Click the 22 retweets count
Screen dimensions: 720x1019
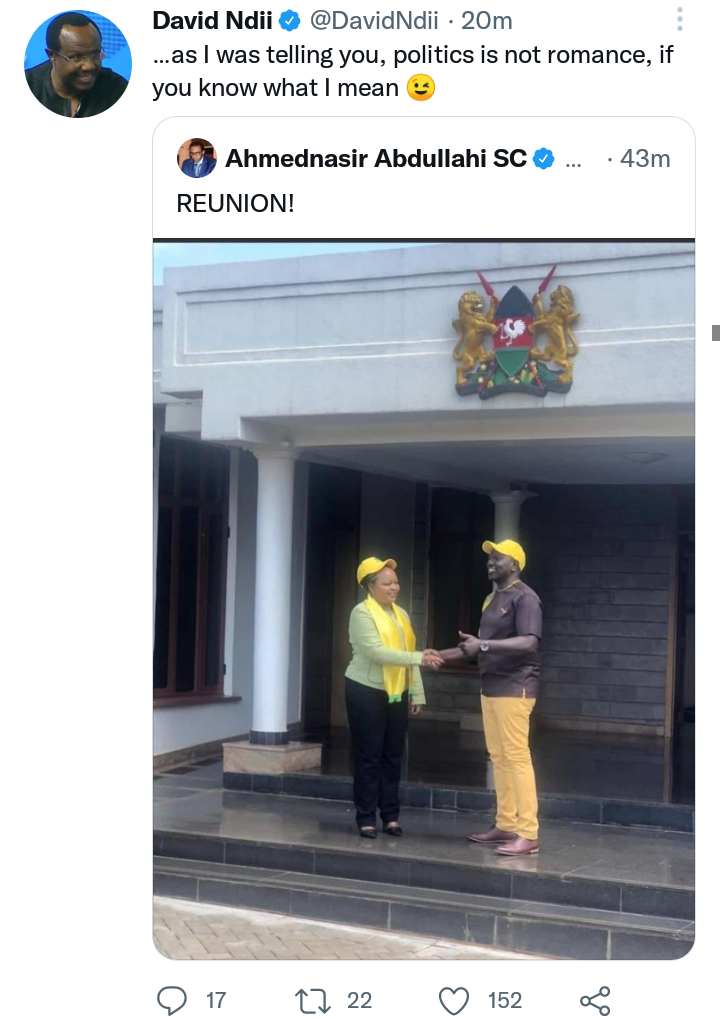tap(359, 1000)
